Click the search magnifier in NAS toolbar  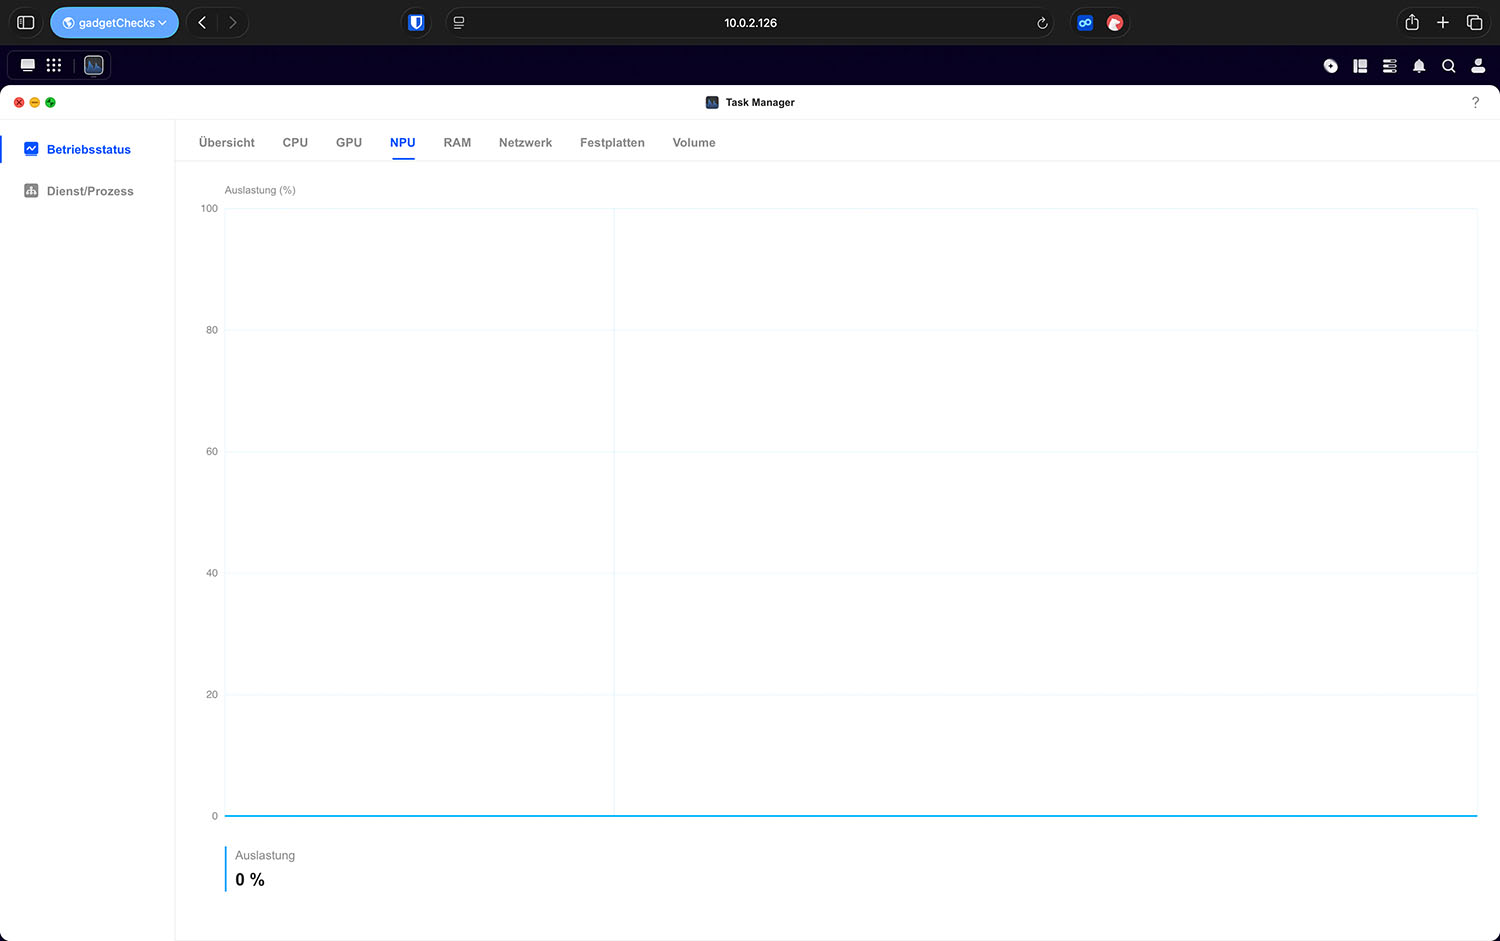tap(1448, 66)
